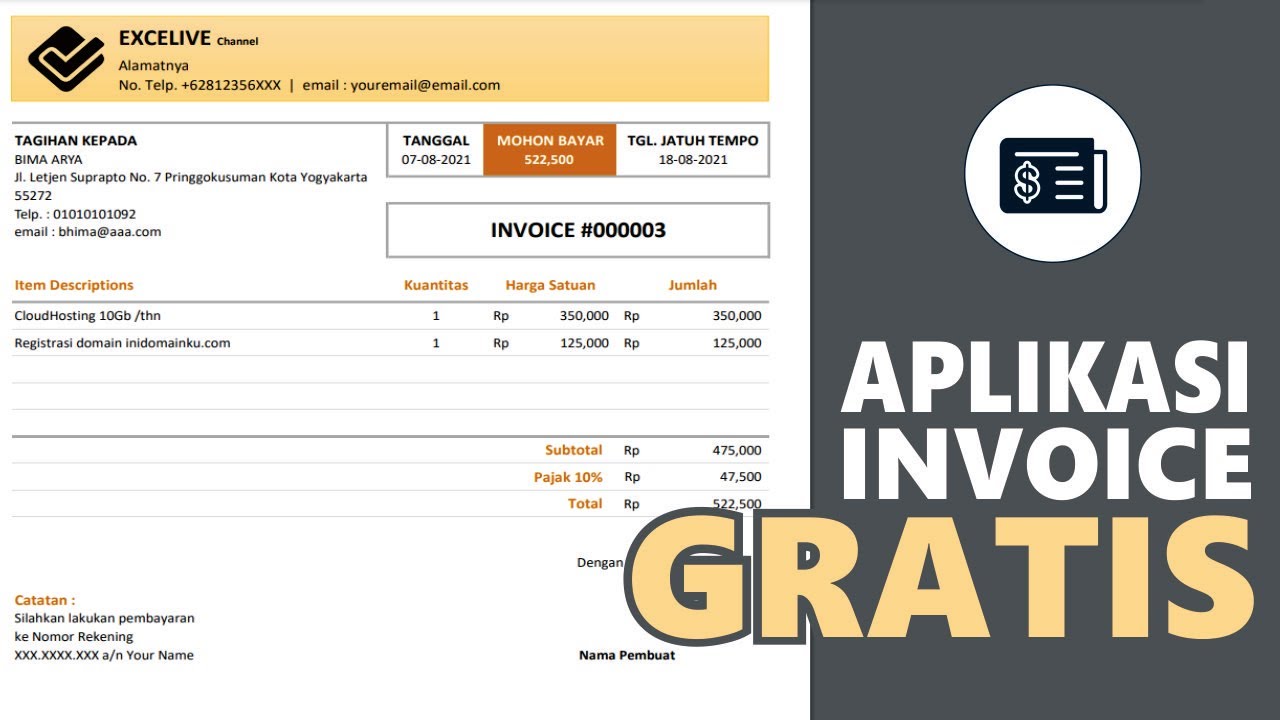
Task: Click the Nama Pembuat signature label
Action: tap(627, 655)
